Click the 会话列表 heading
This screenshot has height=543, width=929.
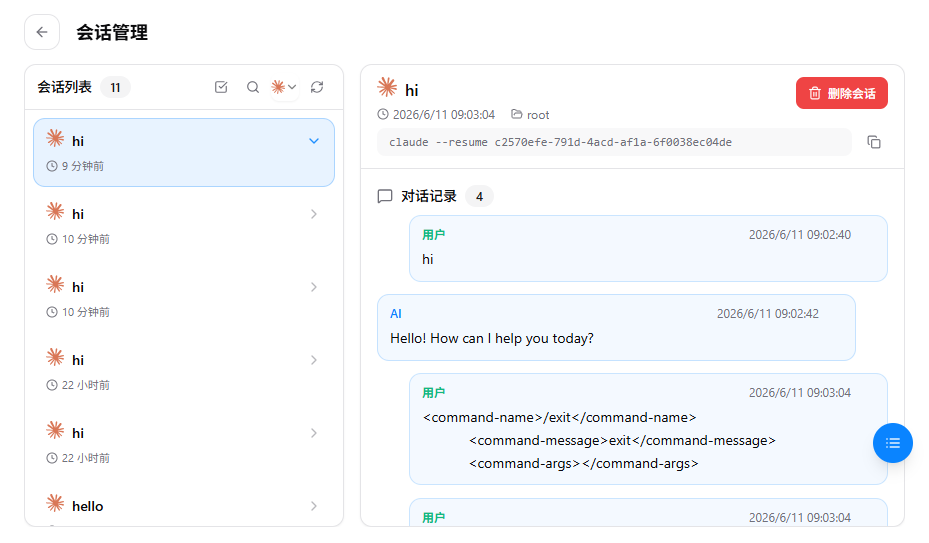65,87
